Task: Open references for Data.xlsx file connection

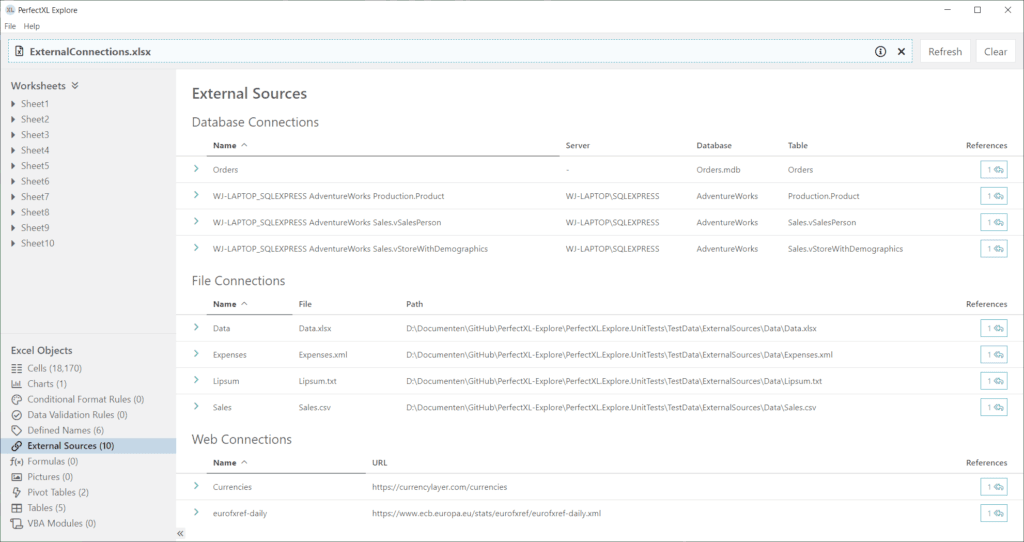Action: pyautogui.click(x=993, y=328)
